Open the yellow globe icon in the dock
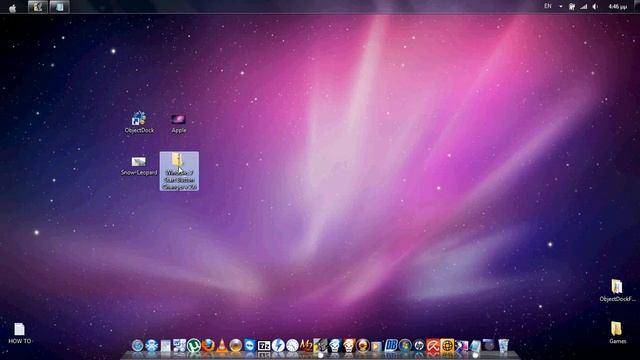The height and width of the screenshot is (360, 640). (447, 345)
